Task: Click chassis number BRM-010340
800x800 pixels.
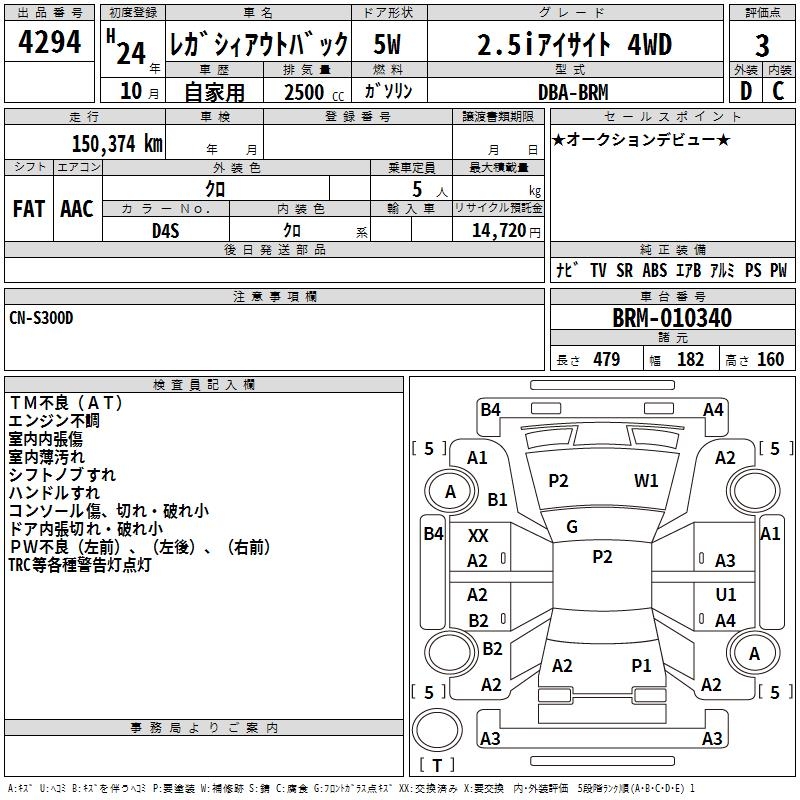Action: coord(672,317)
